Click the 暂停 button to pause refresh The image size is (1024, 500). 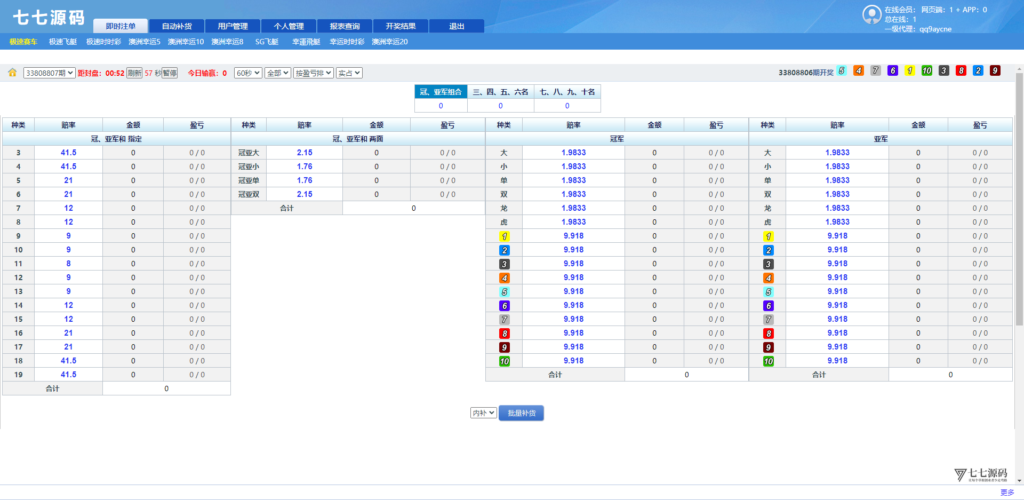coord(169,73)
